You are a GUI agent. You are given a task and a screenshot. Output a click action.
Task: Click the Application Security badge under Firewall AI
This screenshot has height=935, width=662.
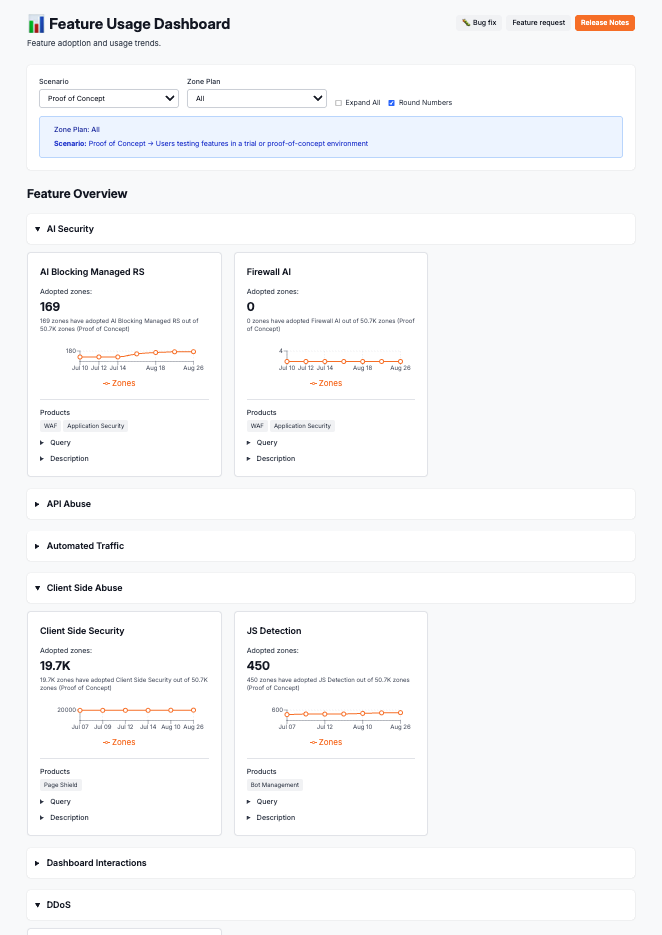[302, 425]
